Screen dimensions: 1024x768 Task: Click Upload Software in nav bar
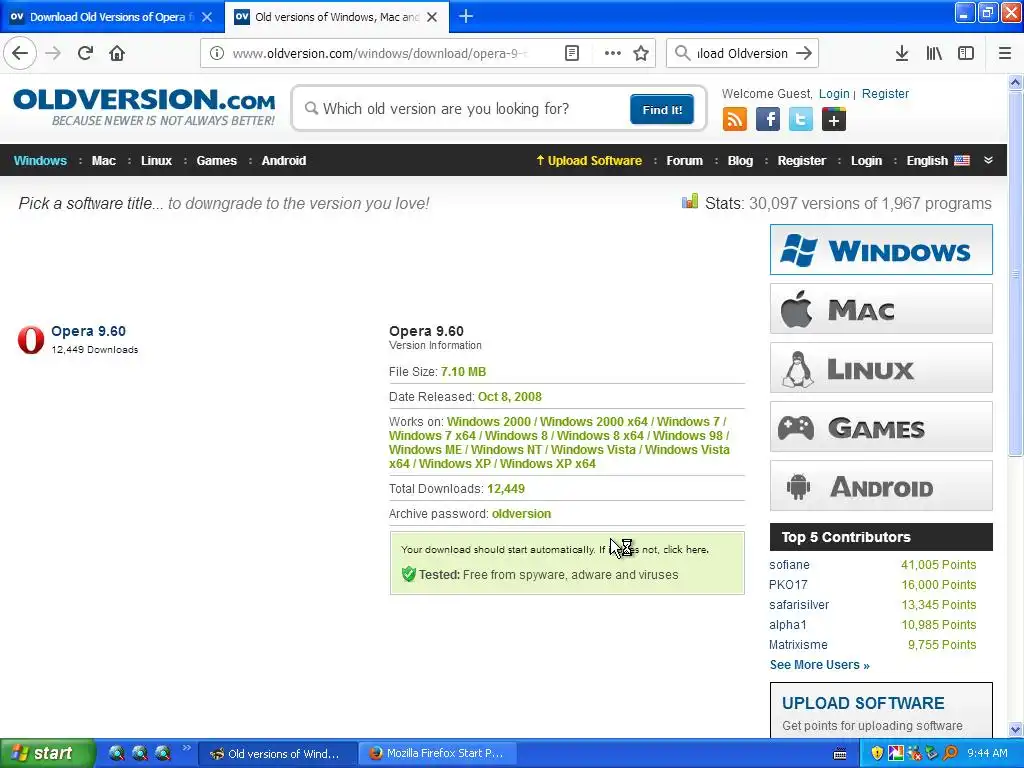[x=588, y=161]
